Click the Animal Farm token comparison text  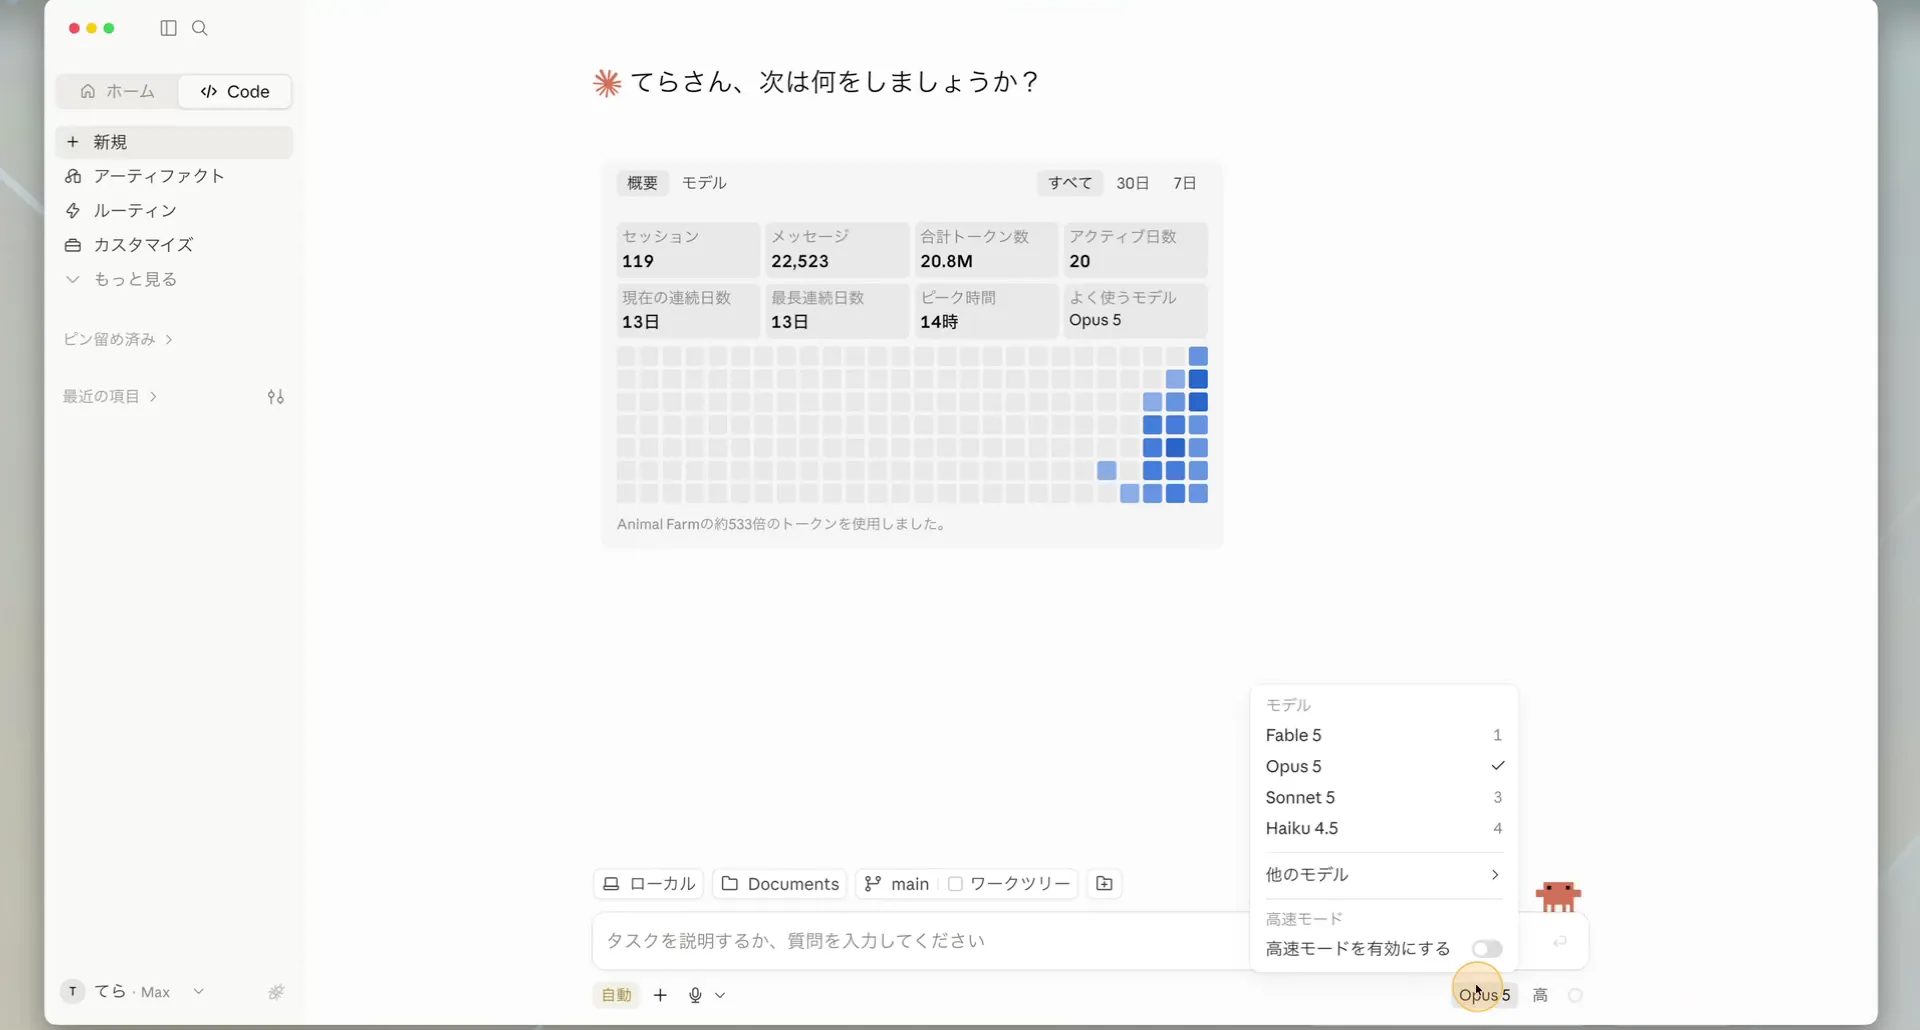tap(781, 524)
